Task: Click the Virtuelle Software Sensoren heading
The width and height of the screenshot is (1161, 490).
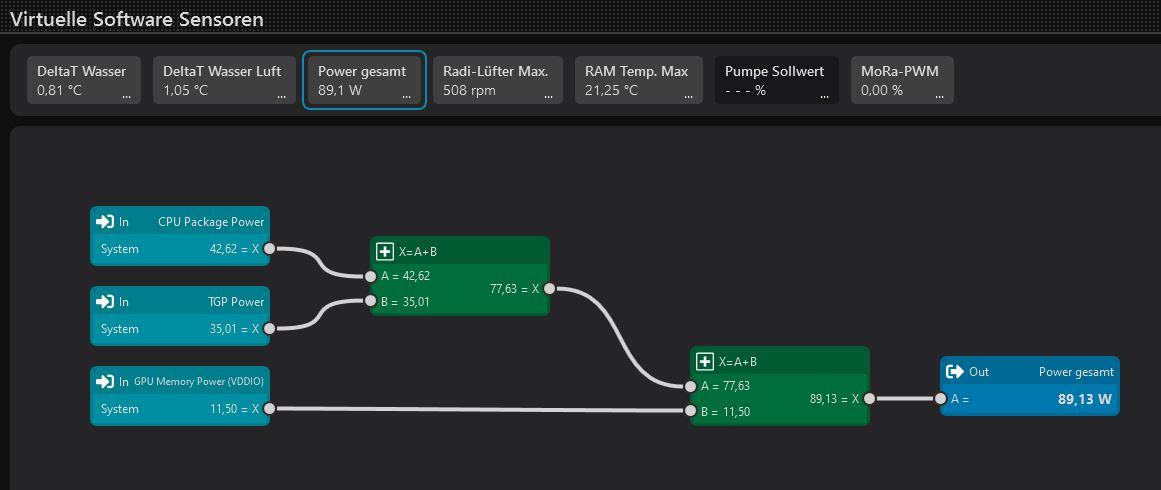Action: click(x=137, y=18)
